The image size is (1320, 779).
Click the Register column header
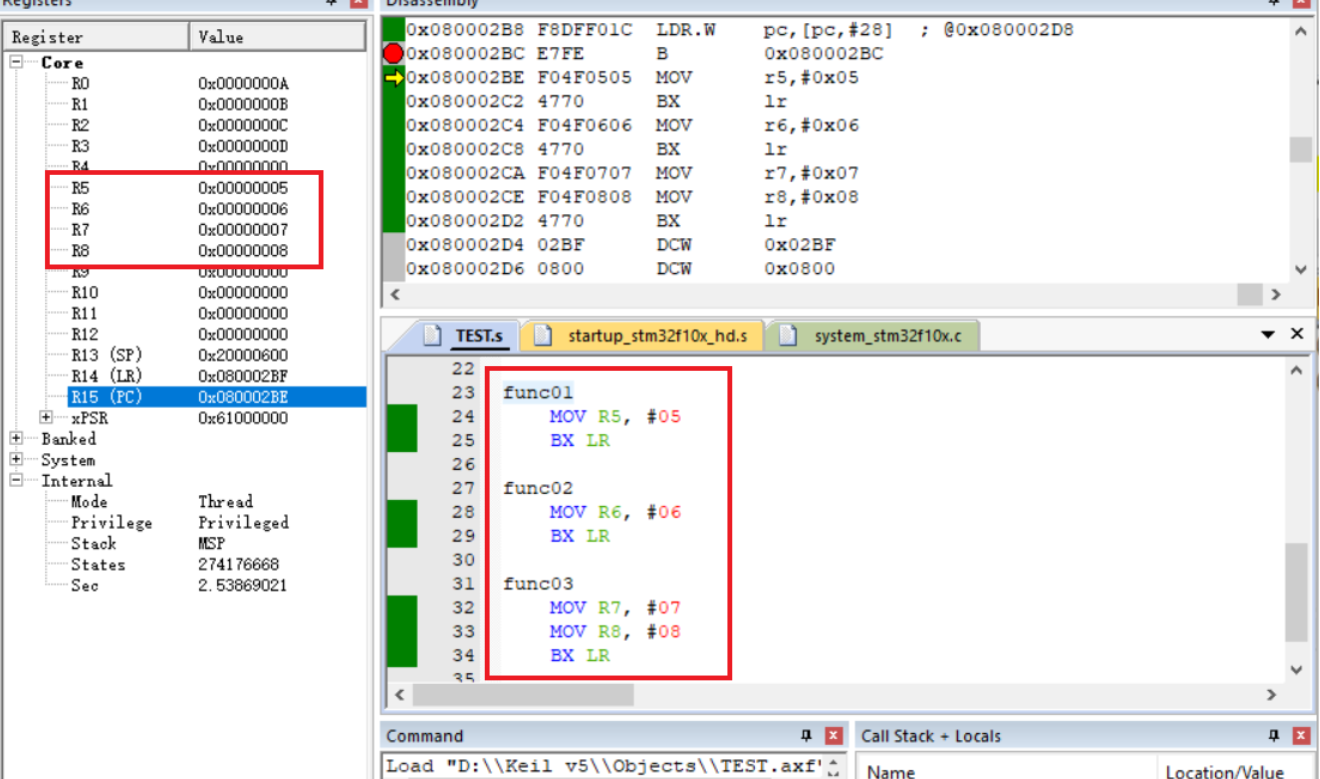96,37
